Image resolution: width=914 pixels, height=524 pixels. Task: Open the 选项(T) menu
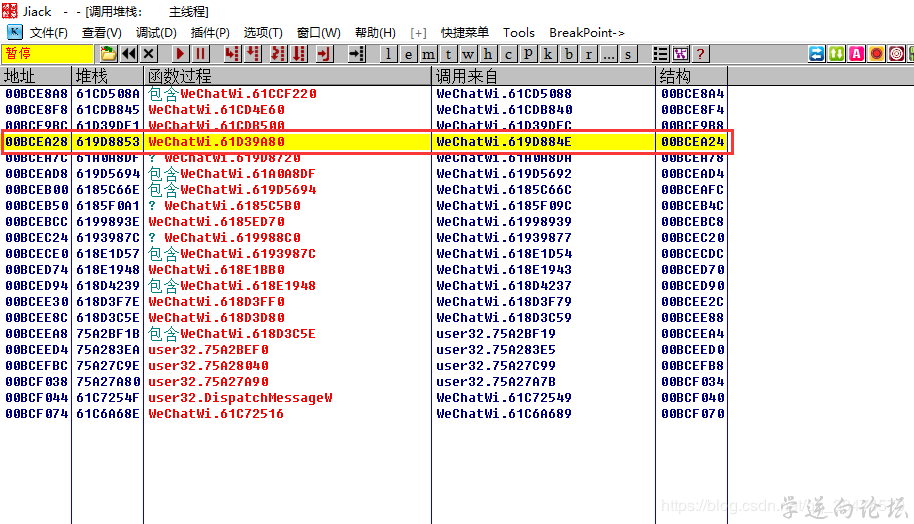[263, 33]
